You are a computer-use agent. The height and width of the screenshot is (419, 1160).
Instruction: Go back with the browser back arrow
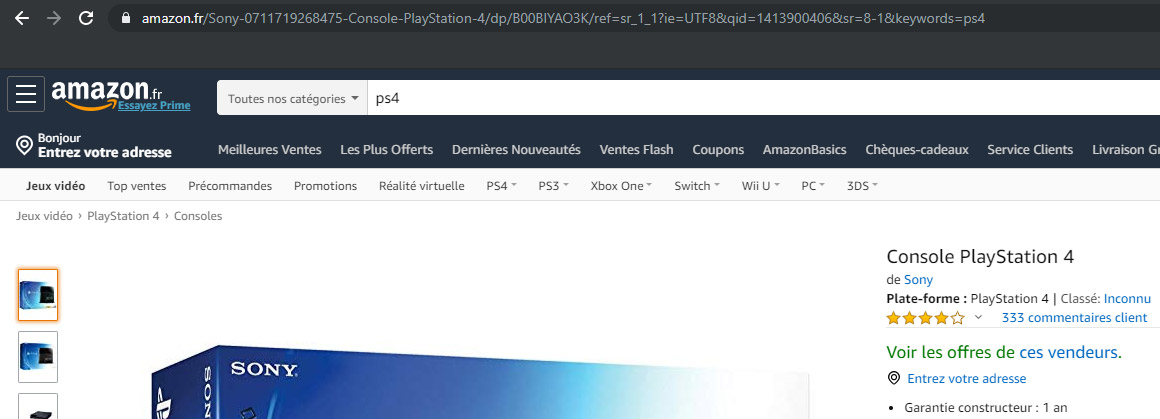[x=22, y=19]
